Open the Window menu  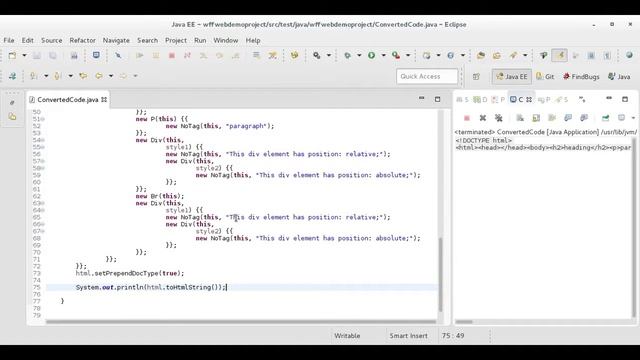tap(226, 40)
